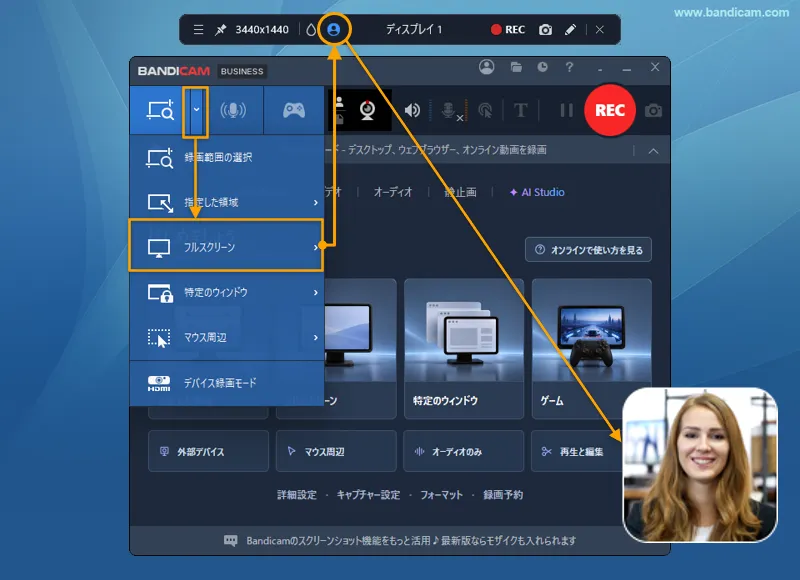Collapse the mode description bar with the chevron

click(653, 151)
